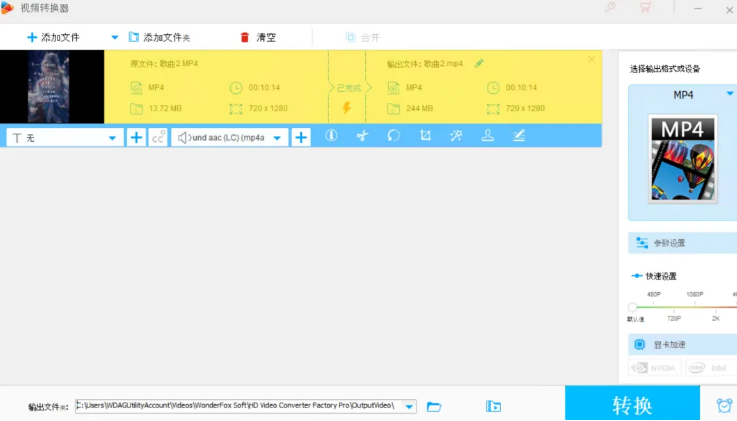Toggle the CC closed captions button
The height and width of the screenshot is (421, 737).
pyautogui.click(x=158, y=137)
